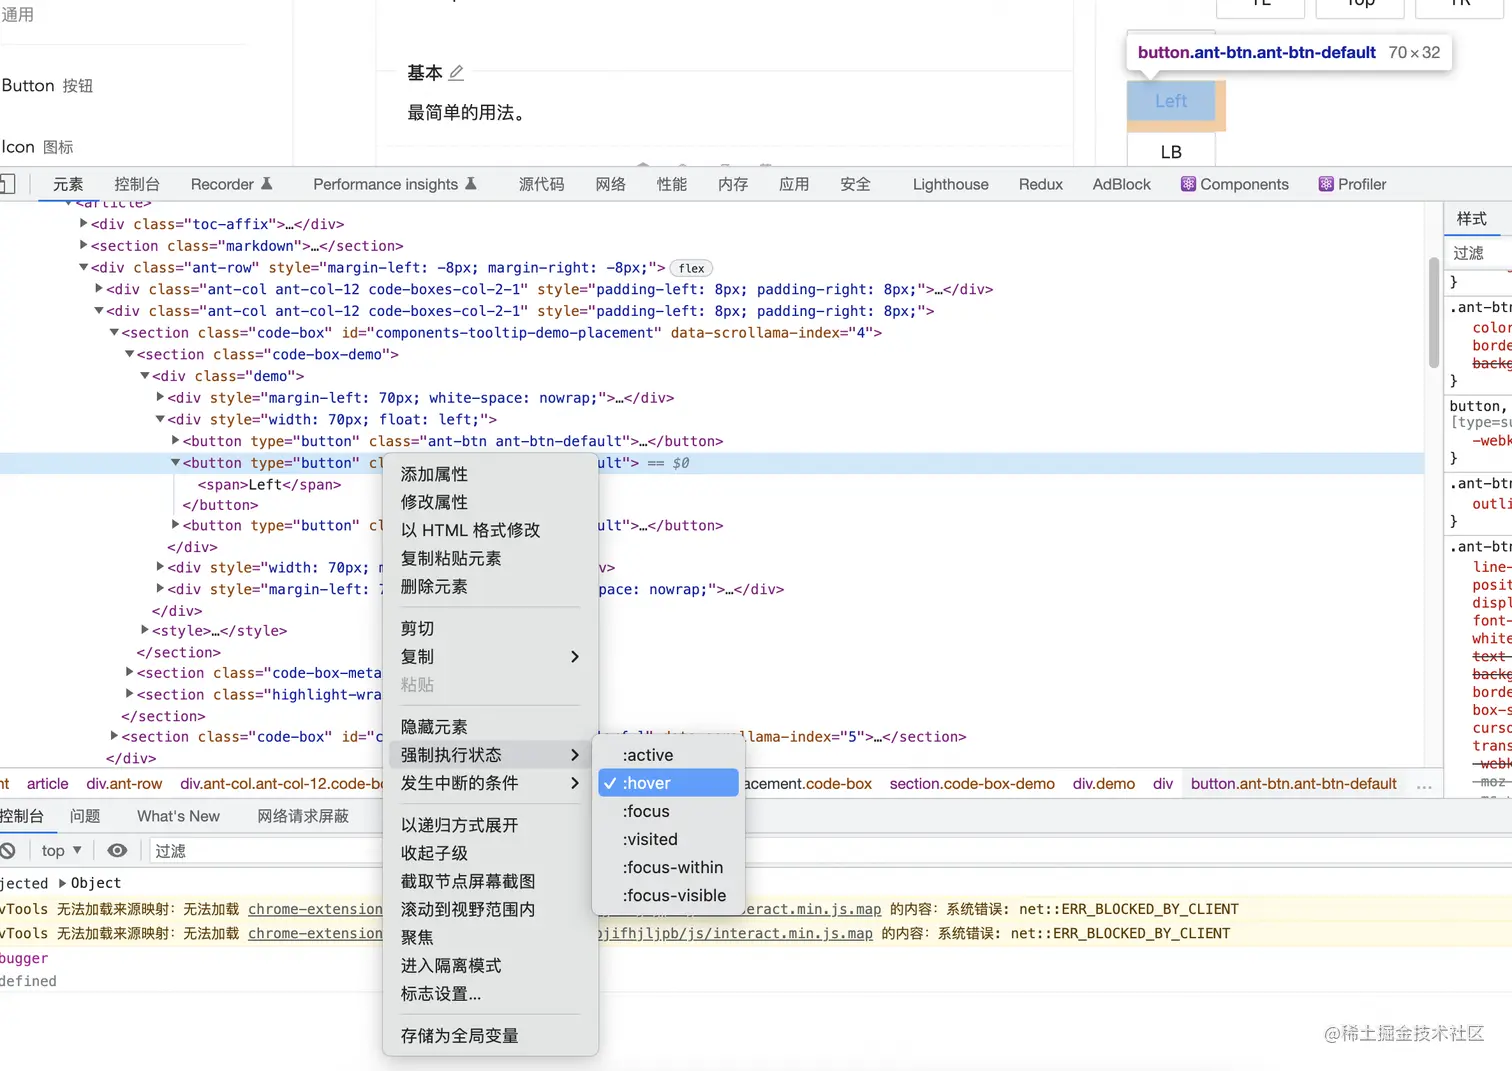This screenshot has width=1512, height=1071.
Task: Toggle the :focus-visible forced state
Action: (668, 895)
